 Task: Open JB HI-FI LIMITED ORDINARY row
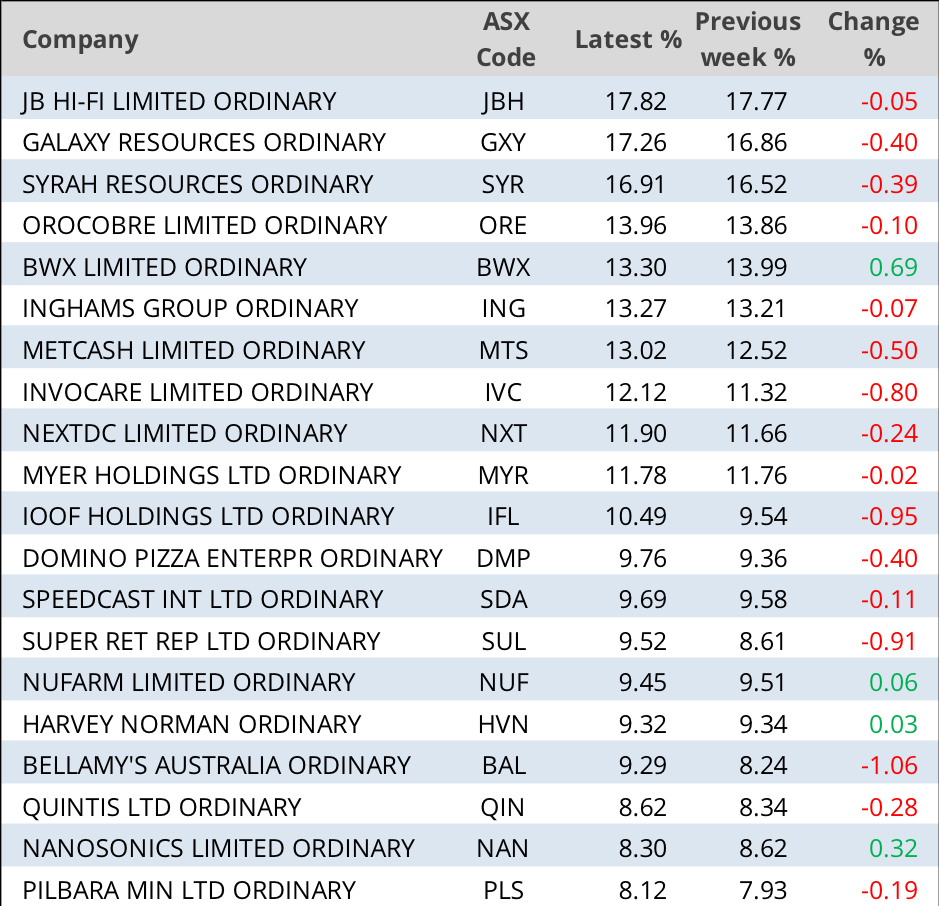(179, 101)
